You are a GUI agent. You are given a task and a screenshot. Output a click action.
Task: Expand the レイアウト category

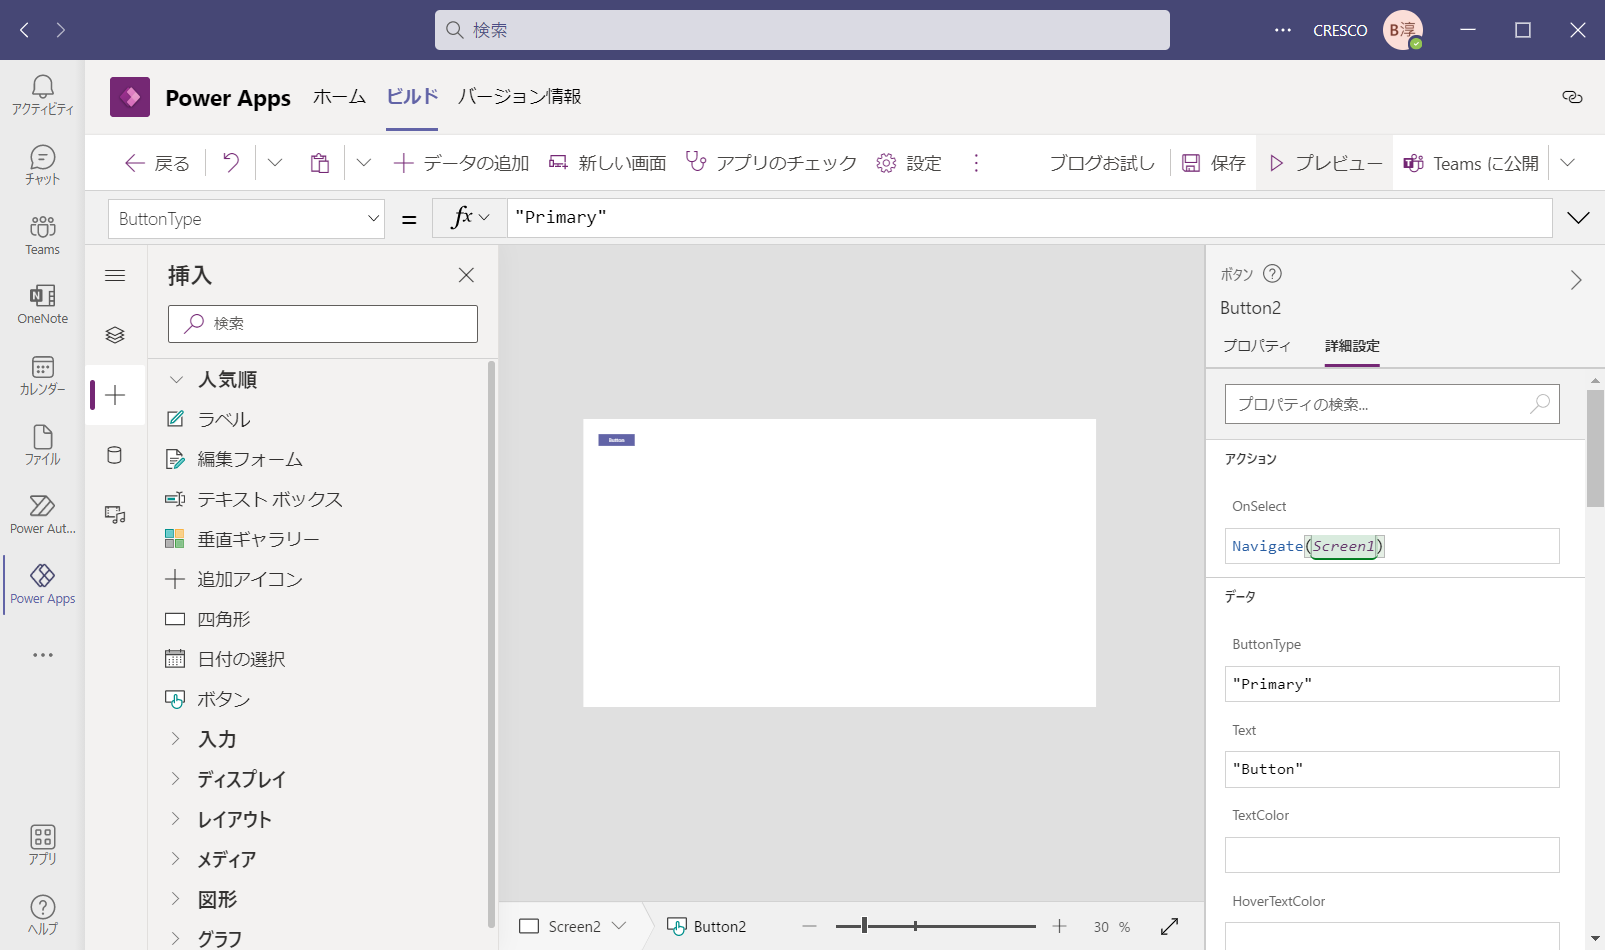point(176,819)
